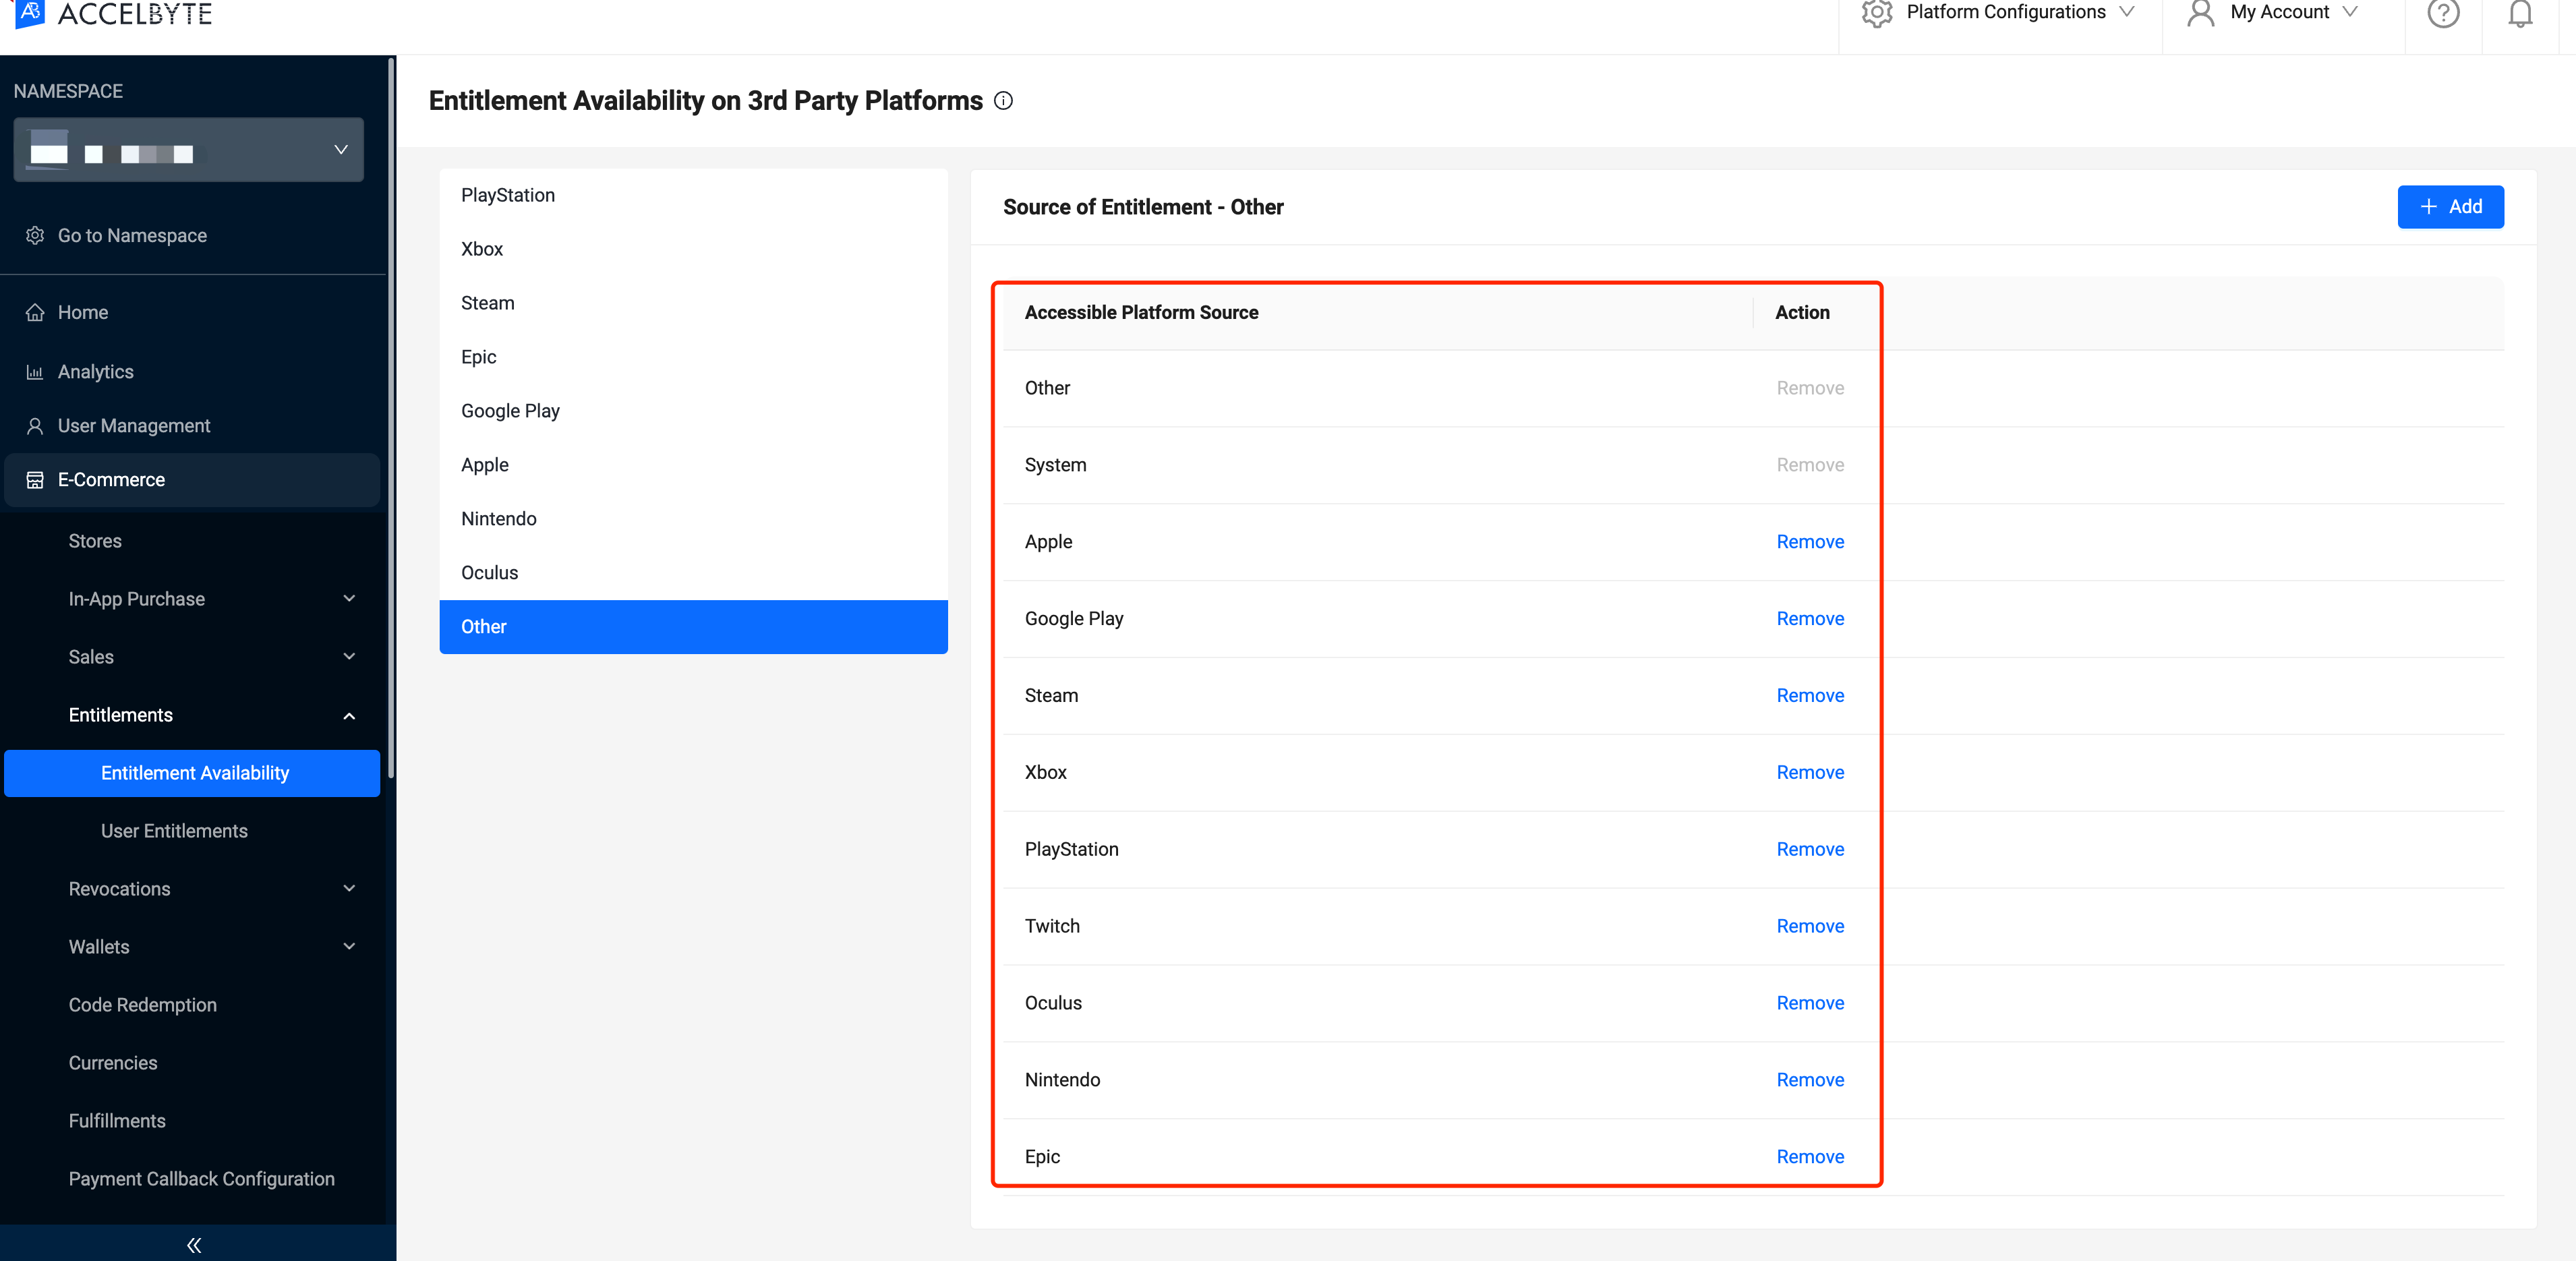This screenshot has width=2576, height=1261.
Task: Remove the Twitch platform source
Action: [1810, 927]
